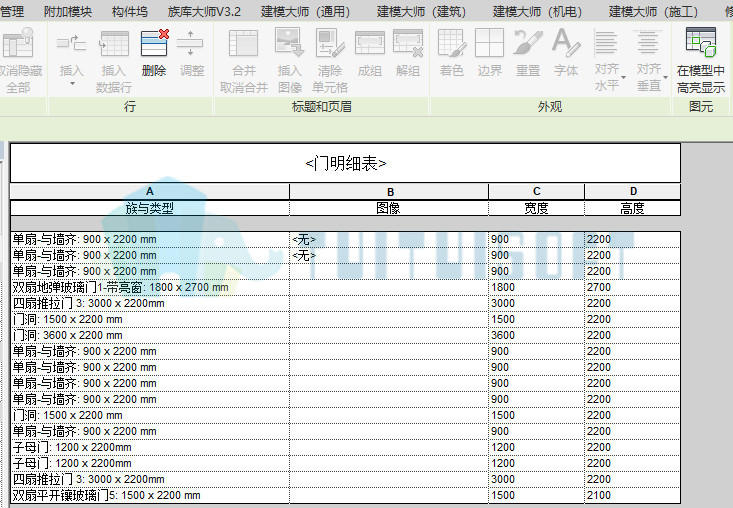733x508 pixels.
Task: Click the Clear Cell icon
Action: click(330, 43)
